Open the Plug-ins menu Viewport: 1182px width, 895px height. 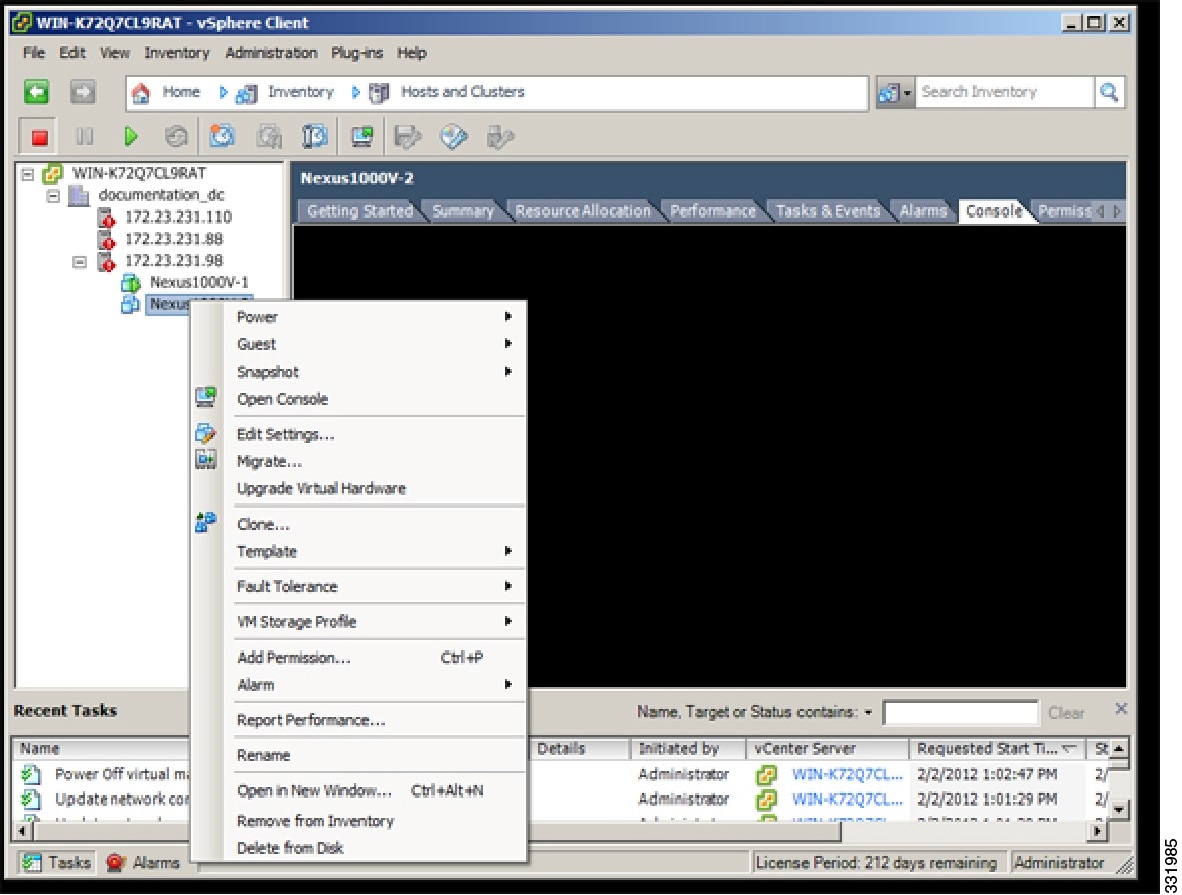point(357,53)
